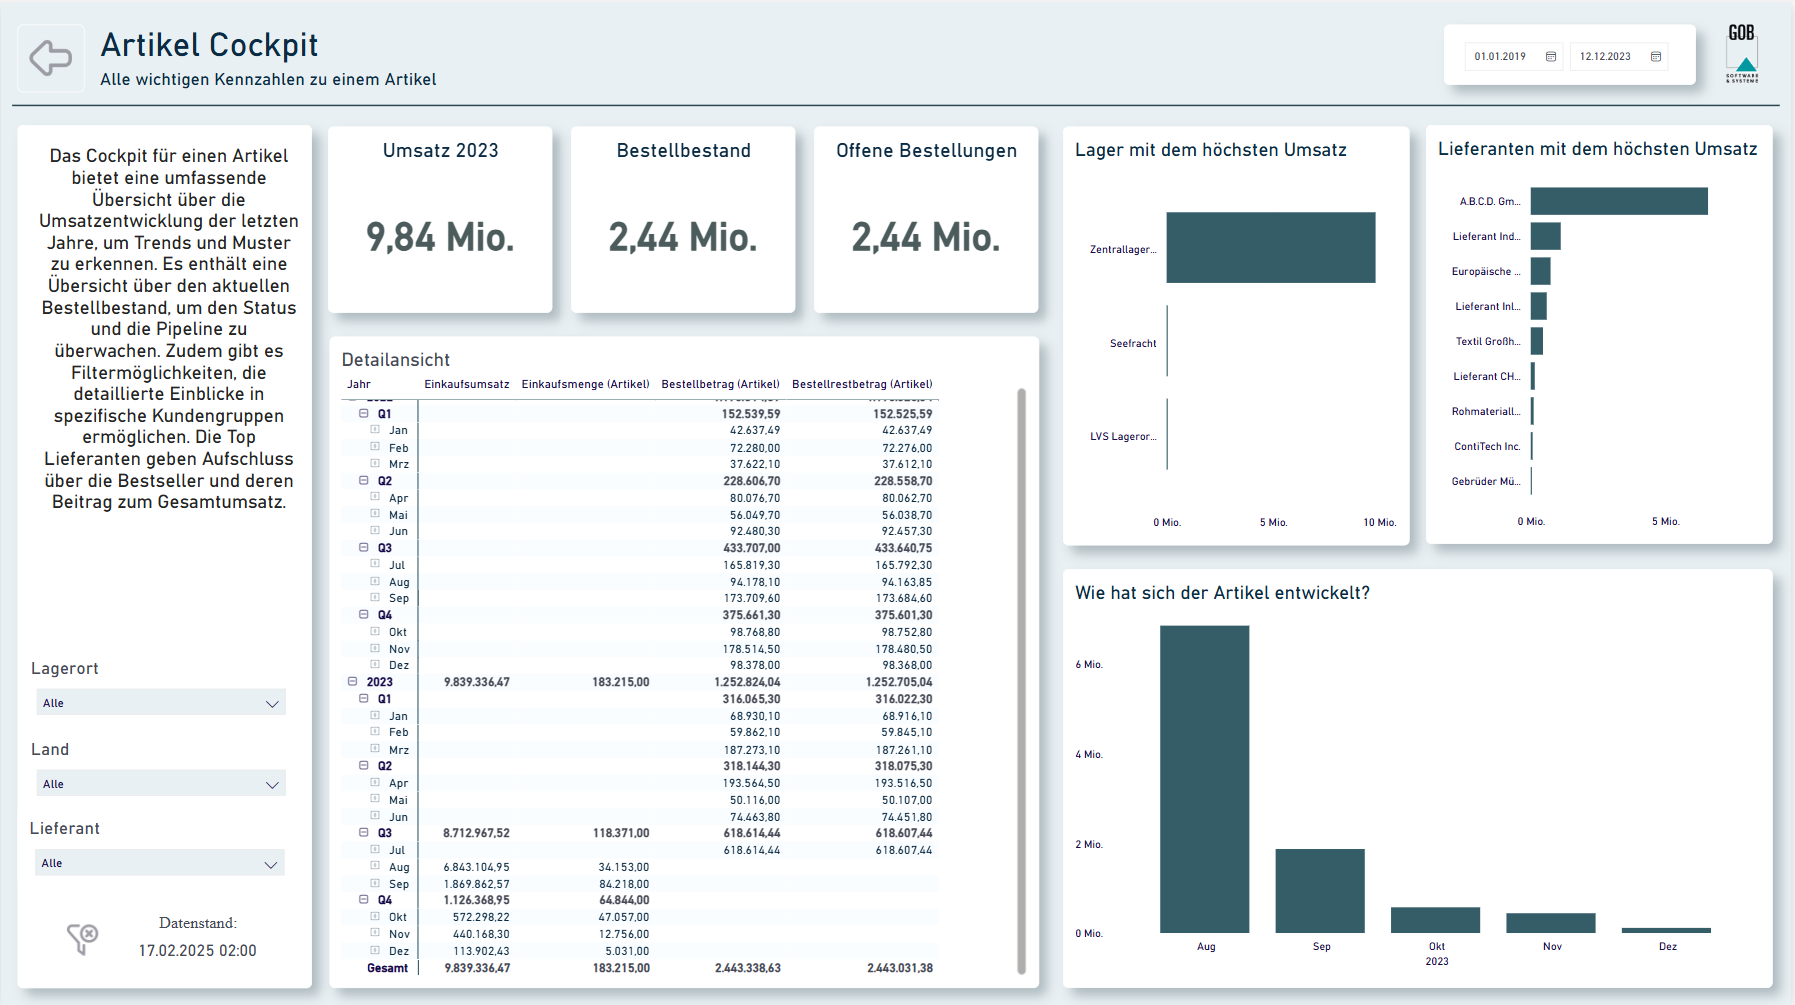1795x1005 pixels.
Task: Open calendar picker for start date 01.01.2019
Action: [x=1551, y=57]
